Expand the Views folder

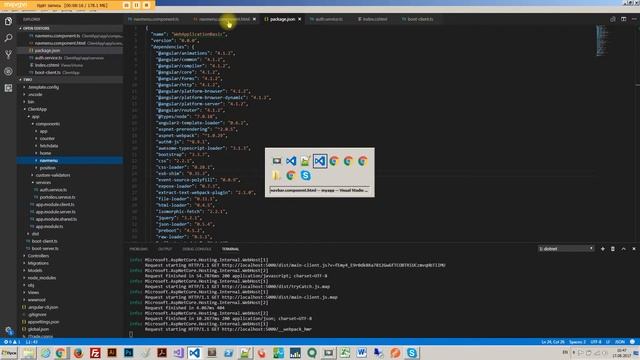pos(33,293)
